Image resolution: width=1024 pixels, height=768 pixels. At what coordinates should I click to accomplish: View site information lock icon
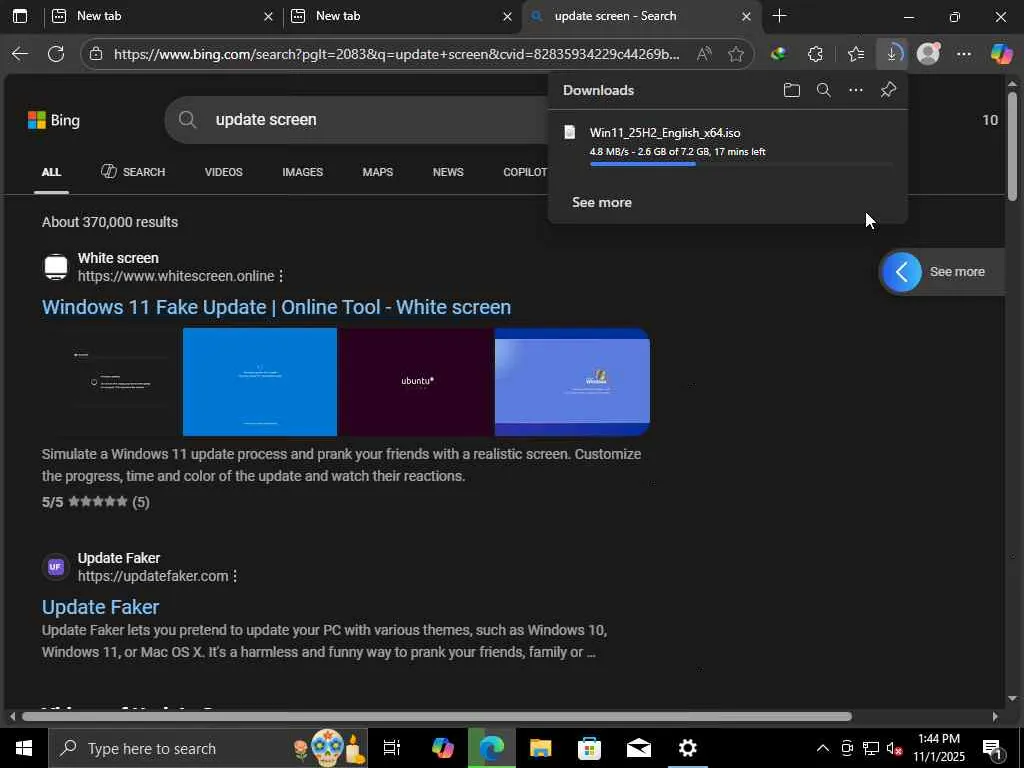[x=96, y=54]
